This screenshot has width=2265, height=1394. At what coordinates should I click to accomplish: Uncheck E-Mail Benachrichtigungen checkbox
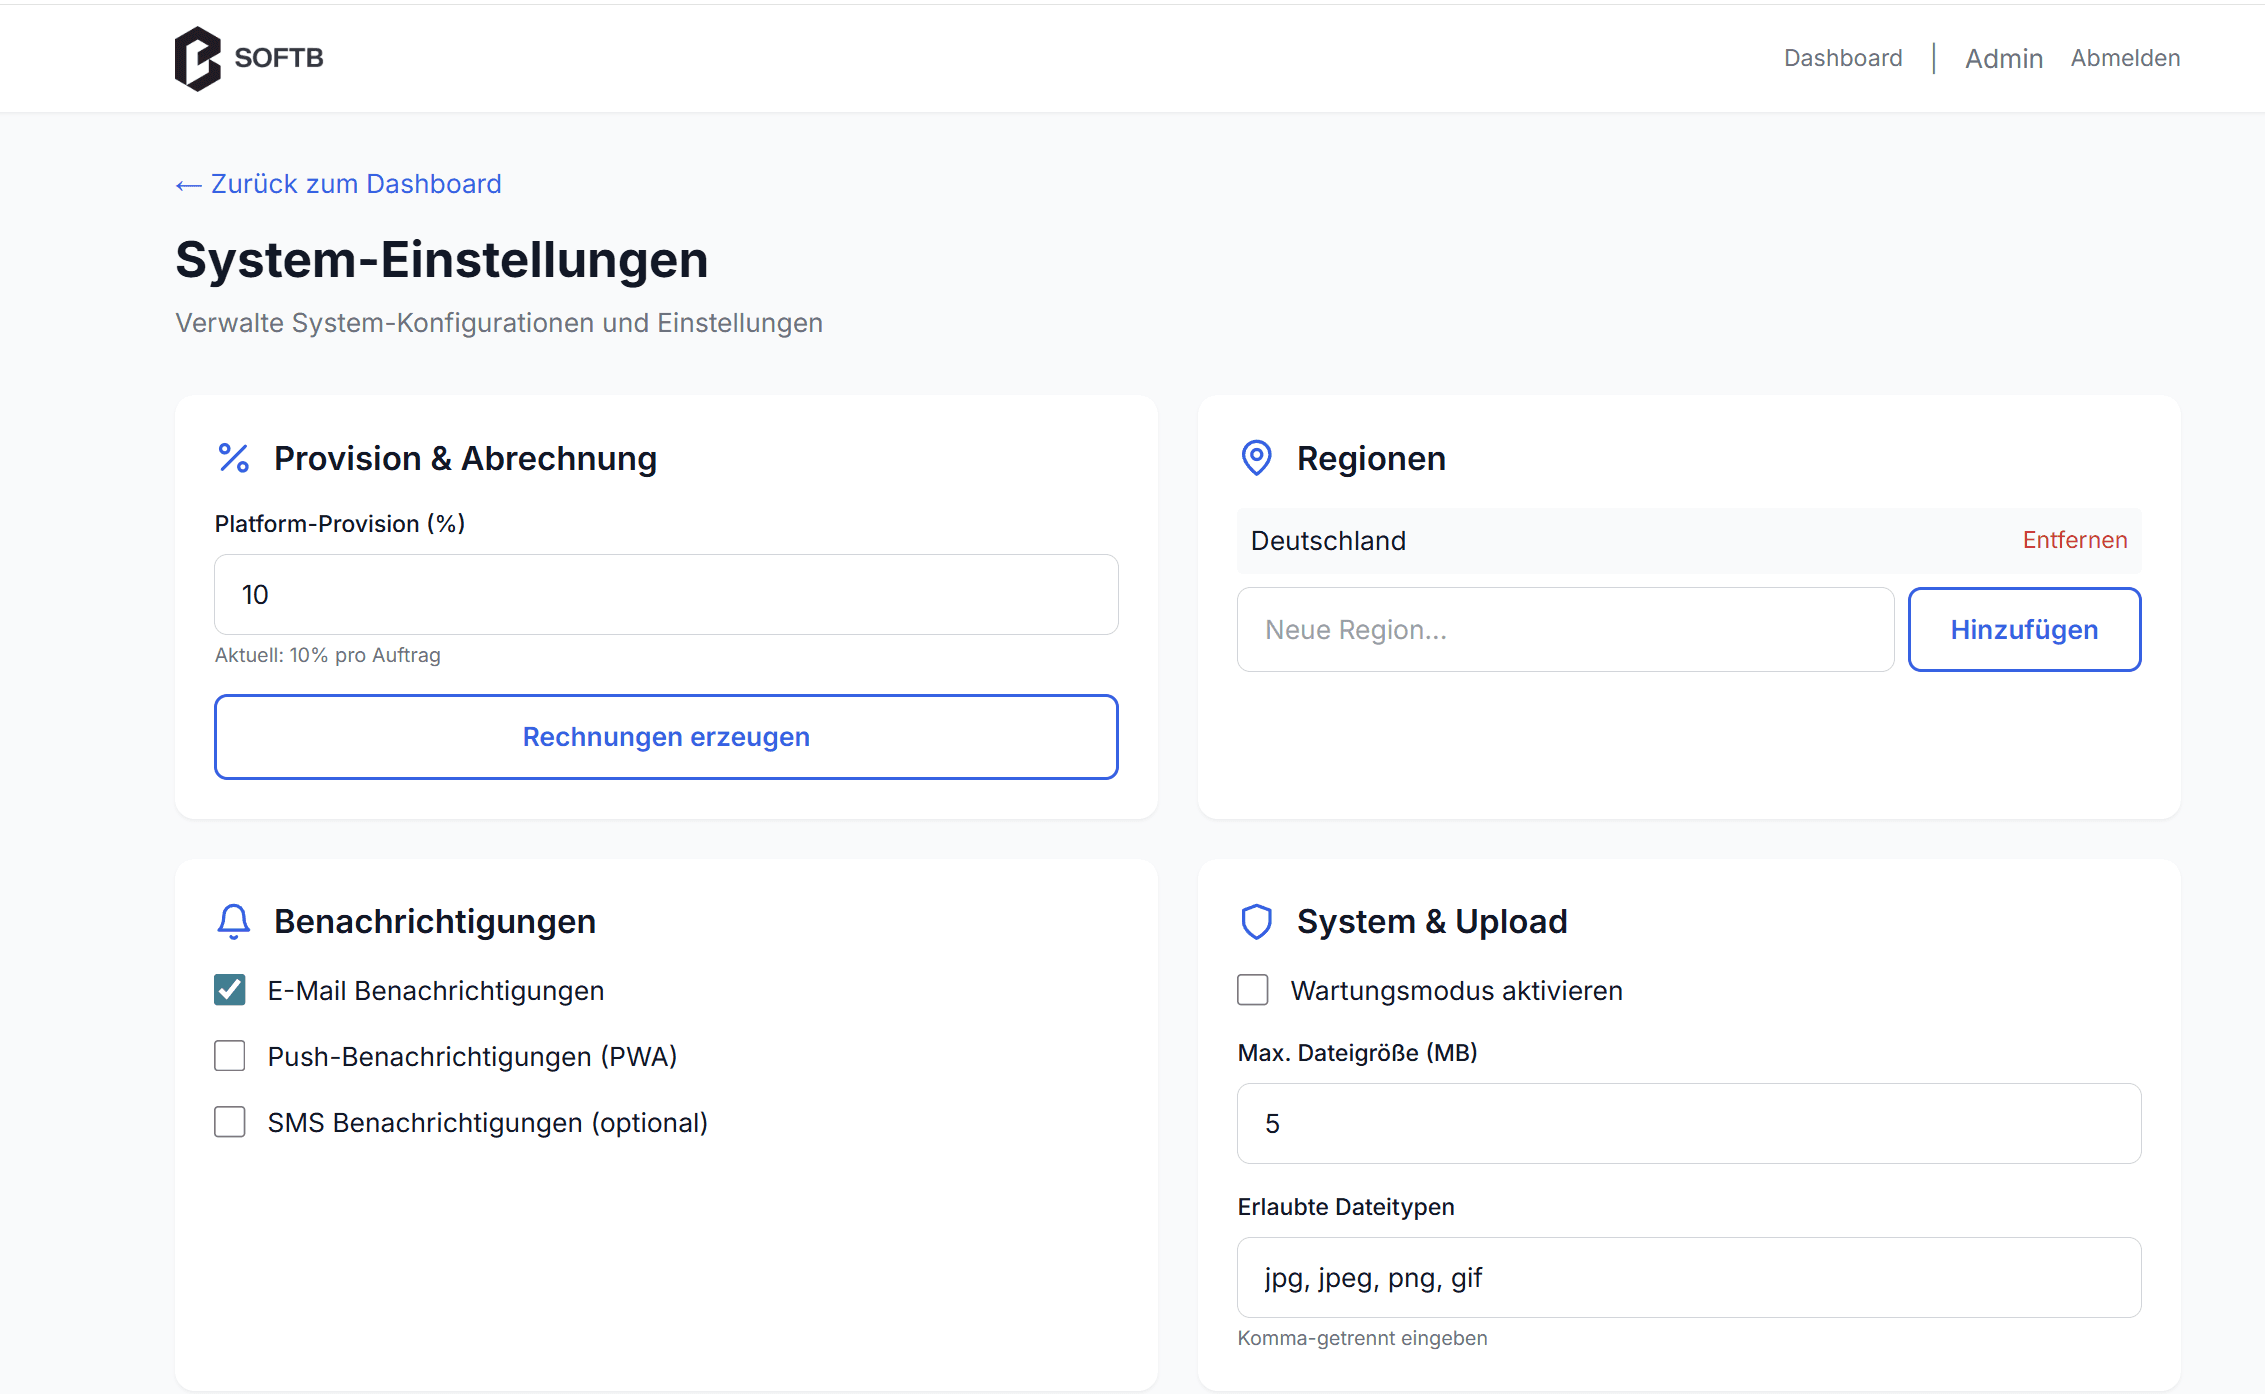click(x=230, y=990)
